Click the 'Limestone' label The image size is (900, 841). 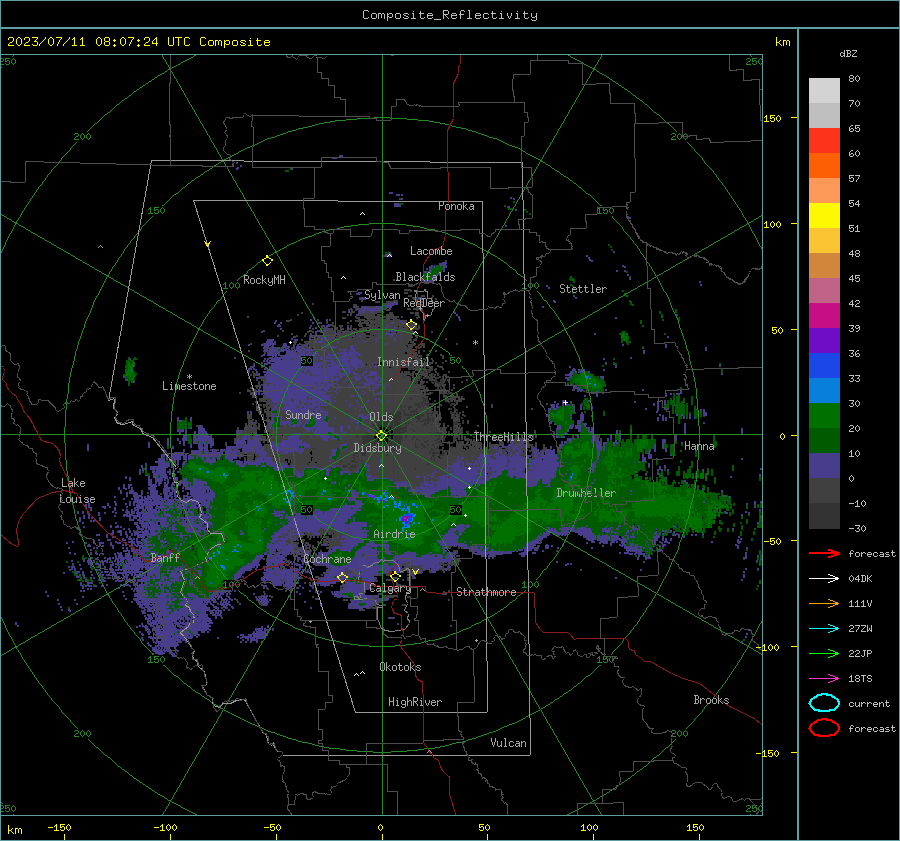(x=189, y=386)
